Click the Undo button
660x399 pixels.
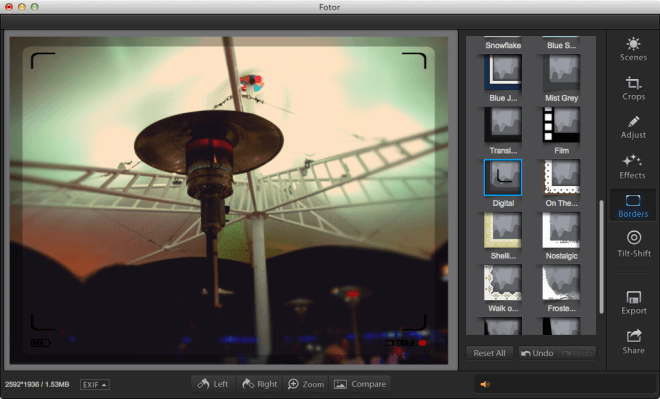point(537,353)
